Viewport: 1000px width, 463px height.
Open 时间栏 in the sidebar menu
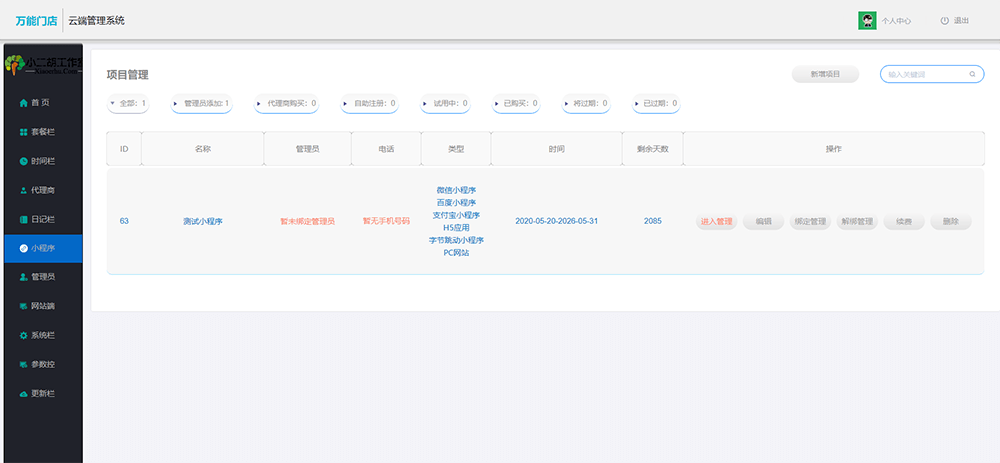point(43,161)
